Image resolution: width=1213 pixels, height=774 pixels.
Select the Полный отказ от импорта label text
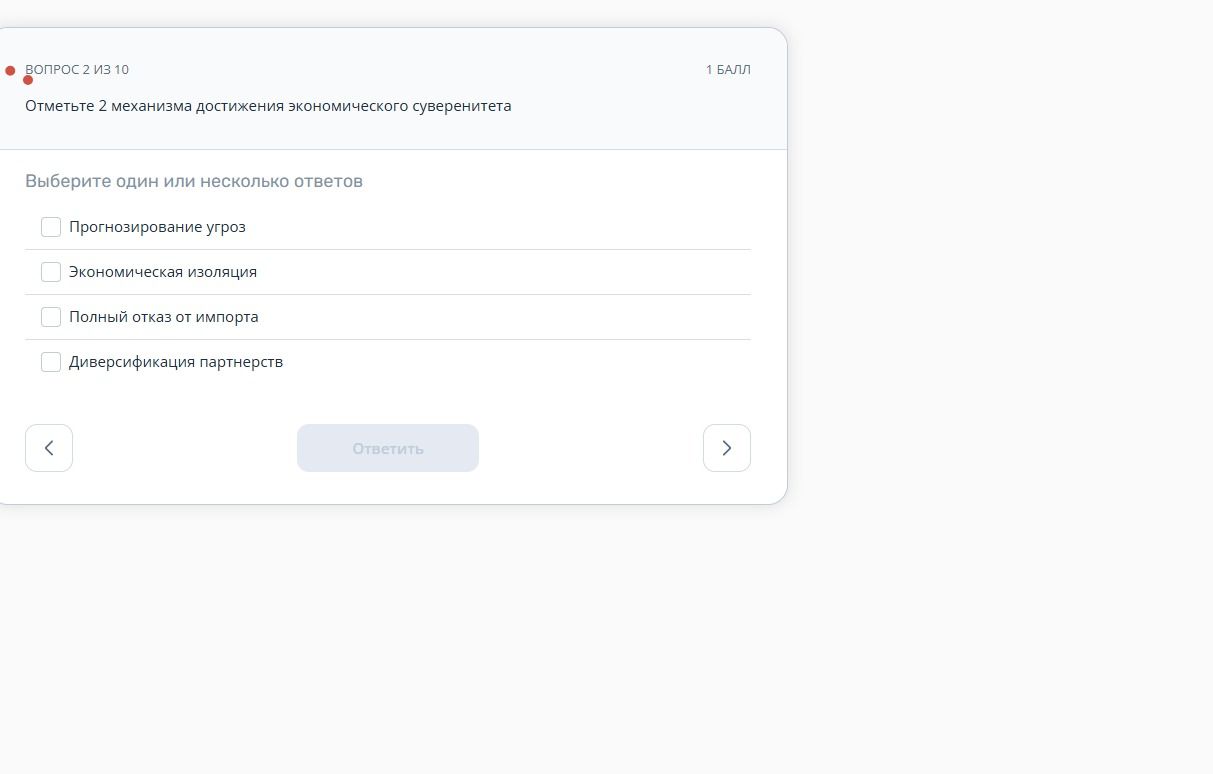click(164, 317)
